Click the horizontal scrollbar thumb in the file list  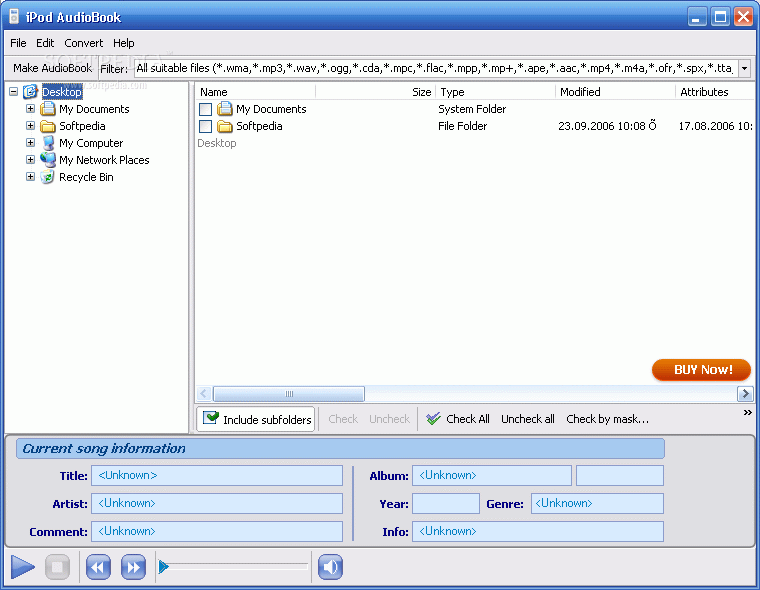pos(289,394)
